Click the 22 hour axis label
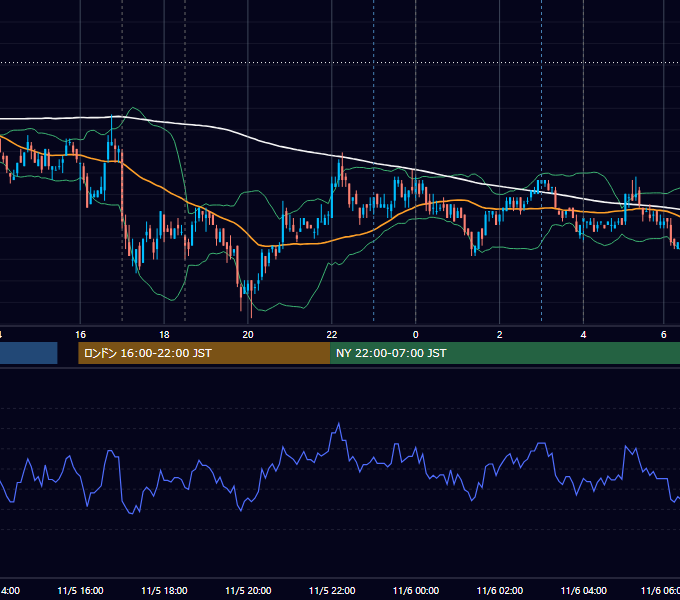This screenshot has width=680, height=600. point(332,335)
